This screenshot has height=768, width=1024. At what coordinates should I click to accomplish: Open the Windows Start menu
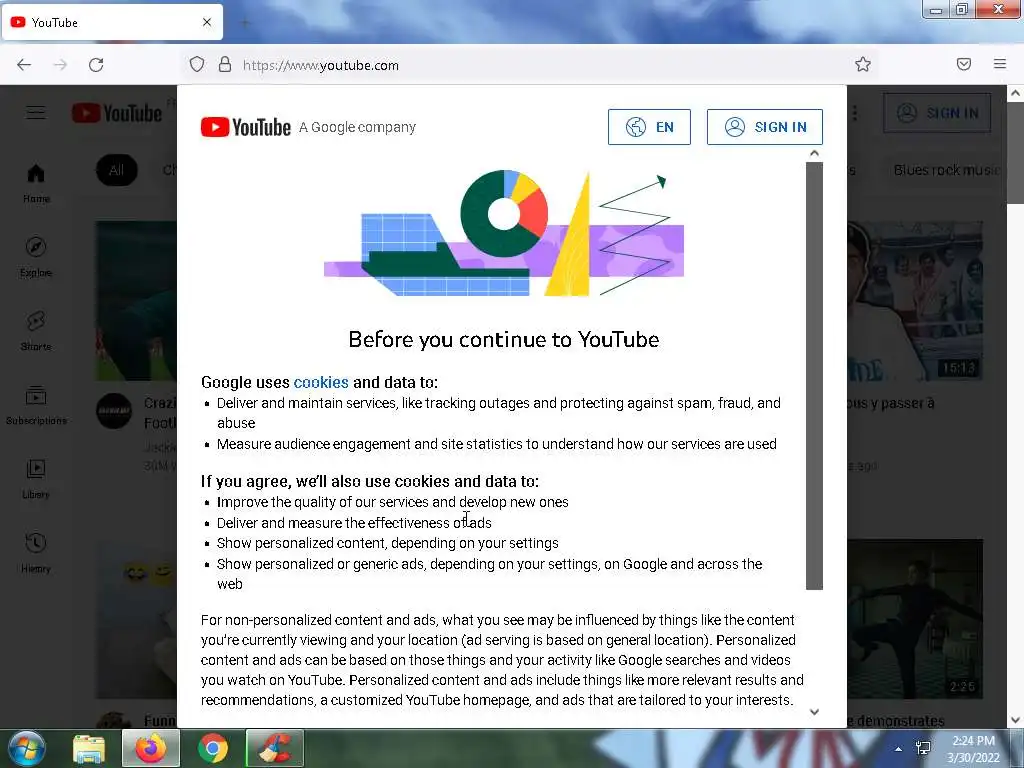[x=27, y=748]
